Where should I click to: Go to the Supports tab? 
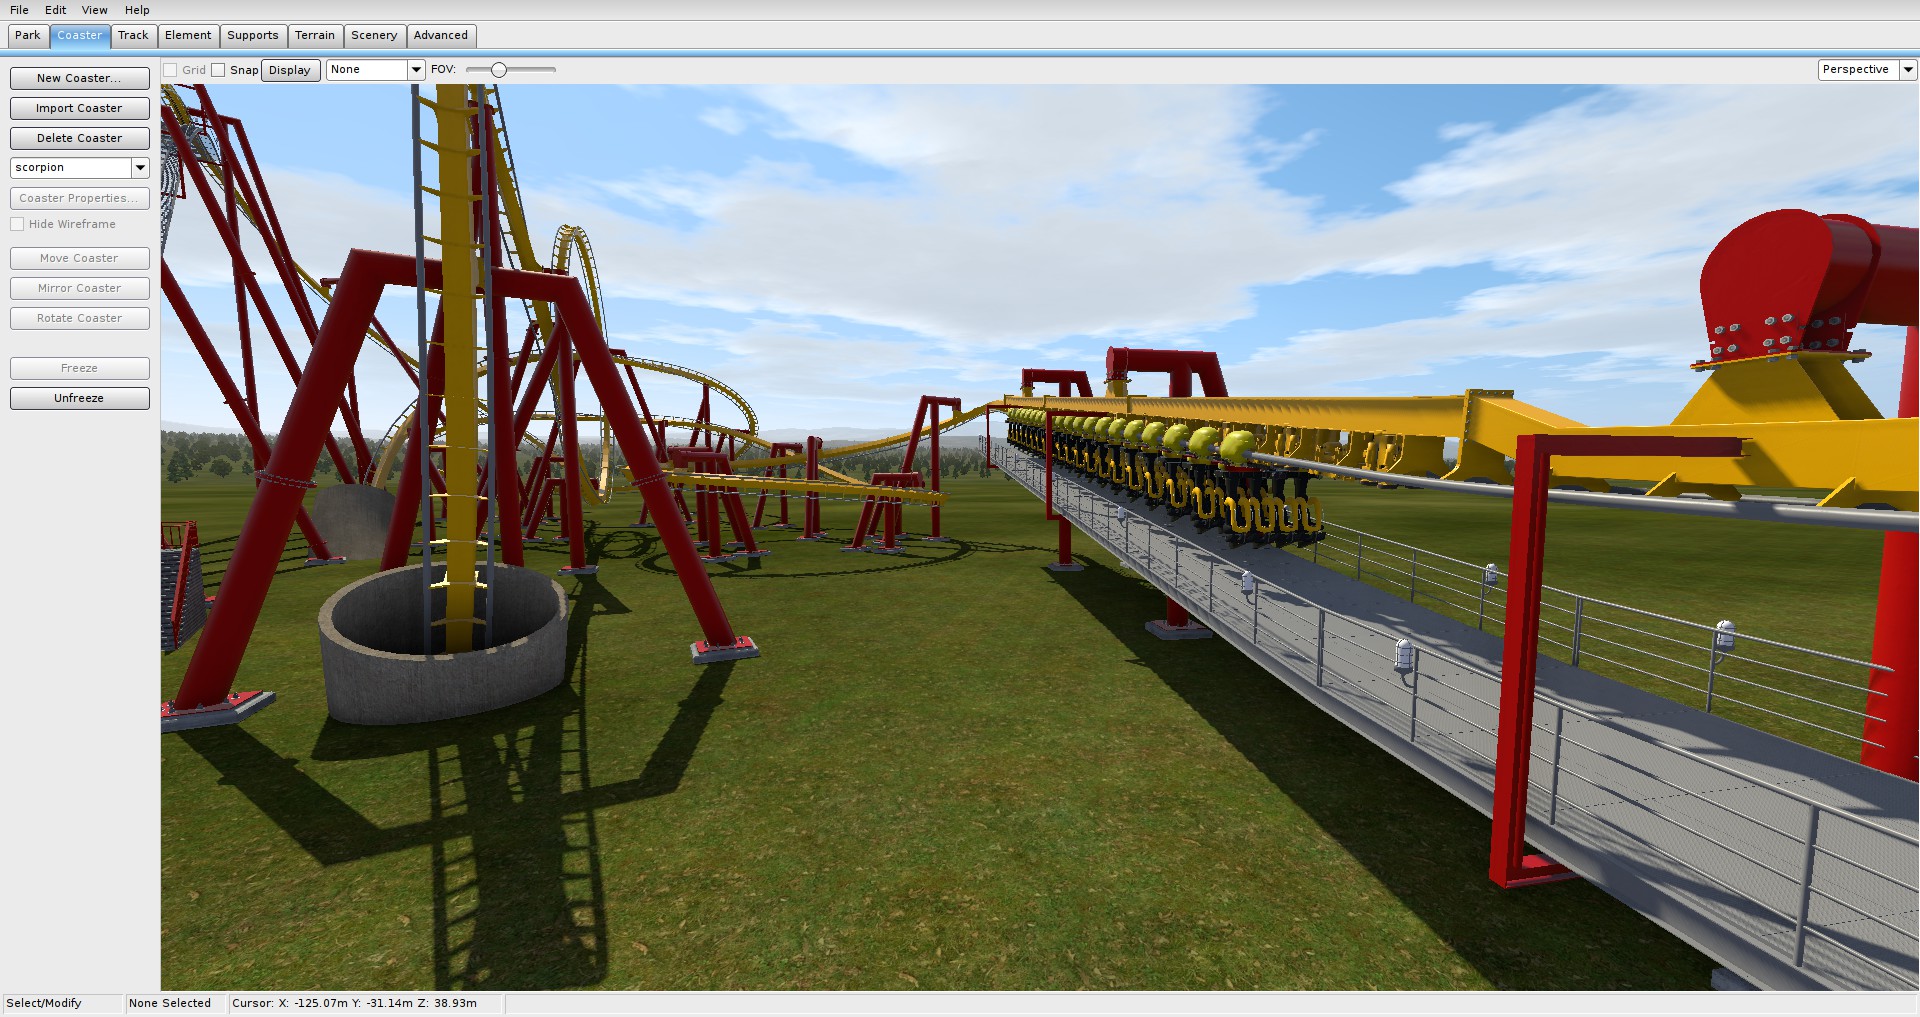(253, 35)
